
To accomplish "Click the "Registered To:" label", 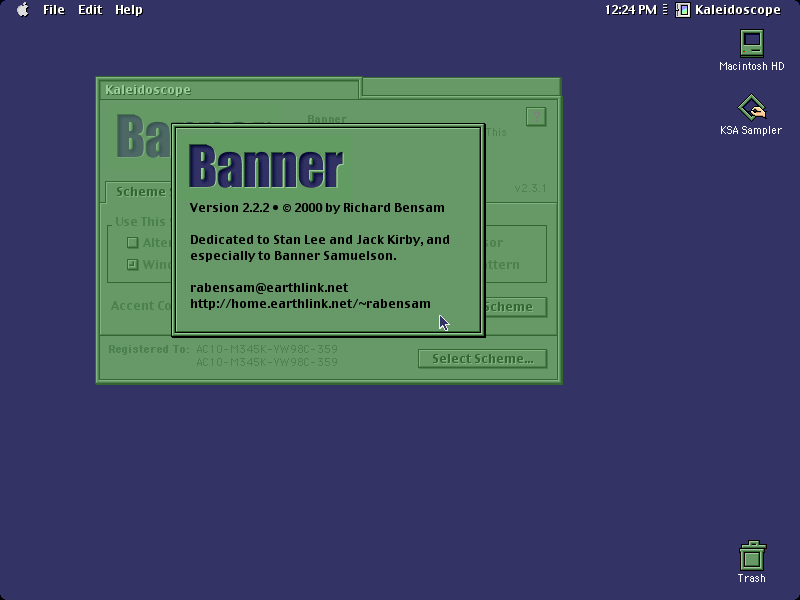I will point(149,349).
